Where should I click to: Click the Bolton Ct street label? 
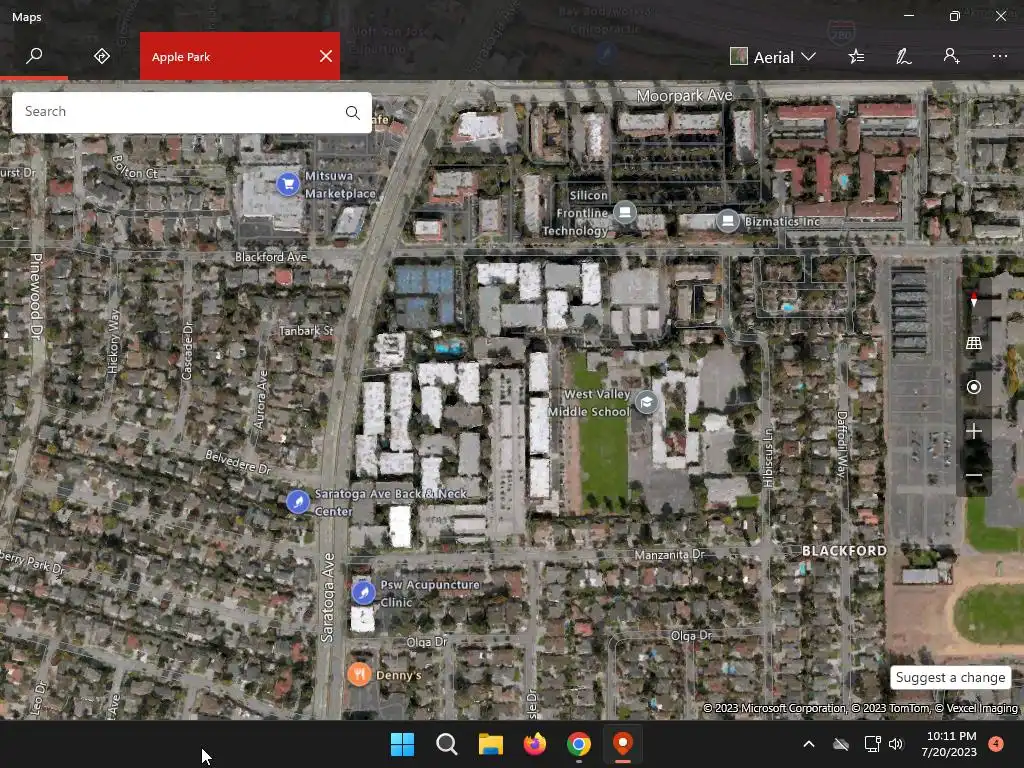pos(135,167)
